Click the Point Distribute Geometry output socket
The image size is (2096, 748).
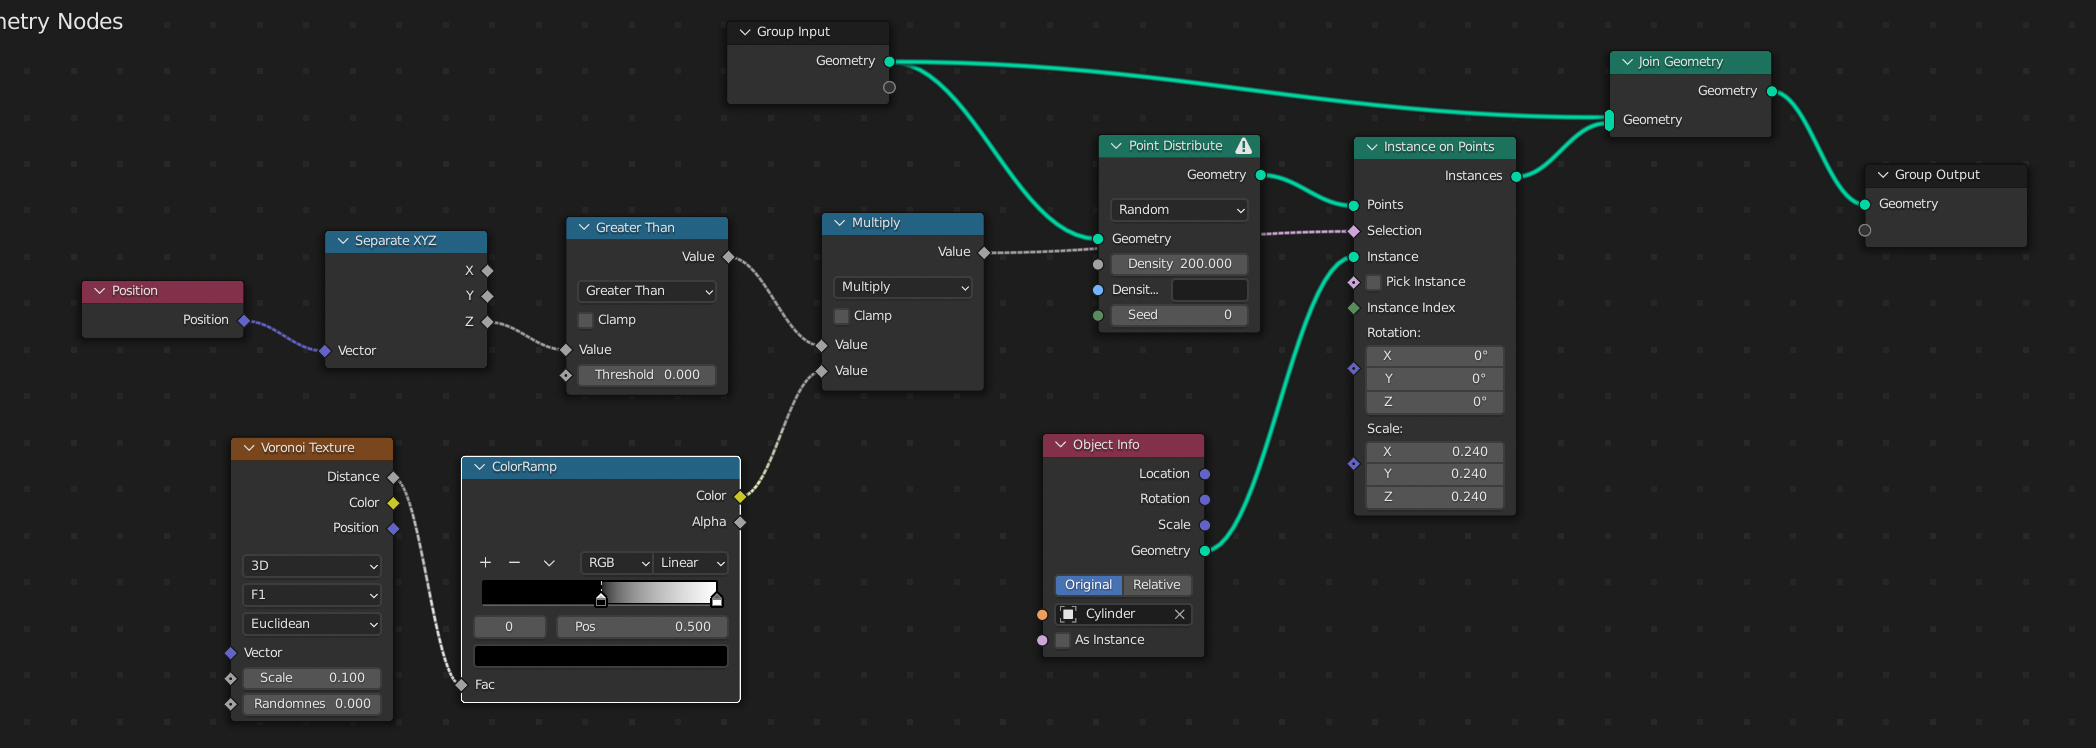point(1261,175)
